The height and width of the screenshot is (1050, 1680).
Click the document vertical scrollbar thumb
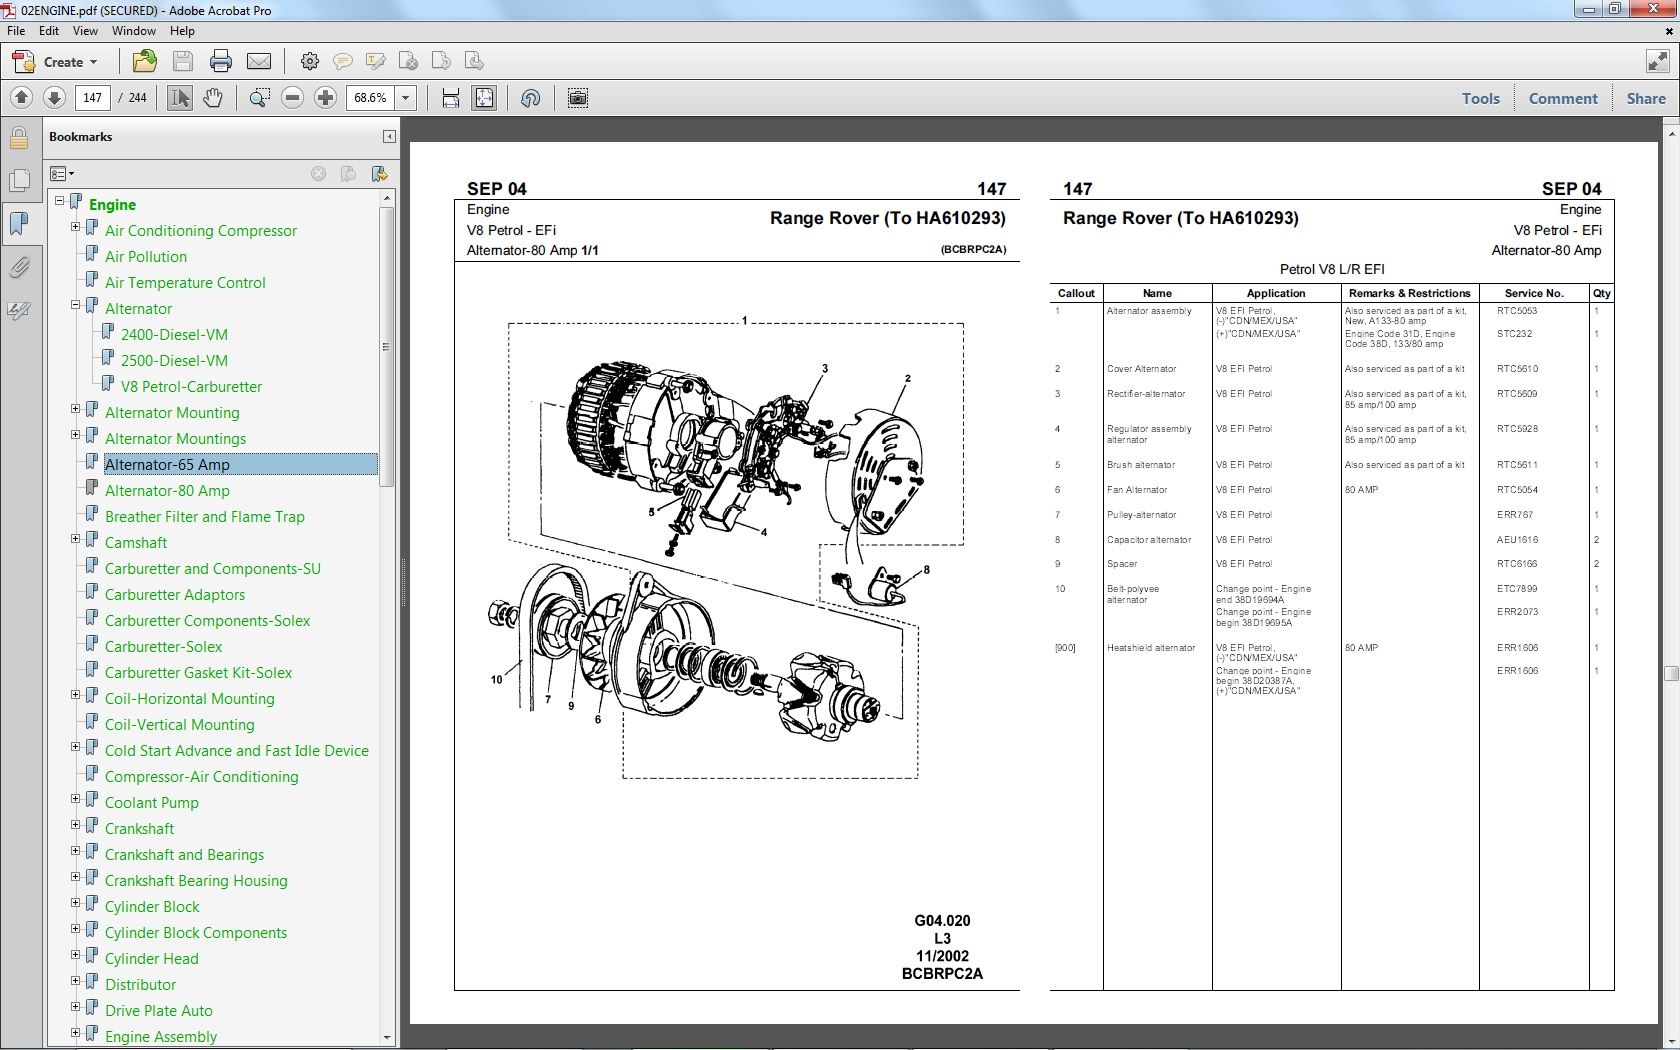[1670, 673]
